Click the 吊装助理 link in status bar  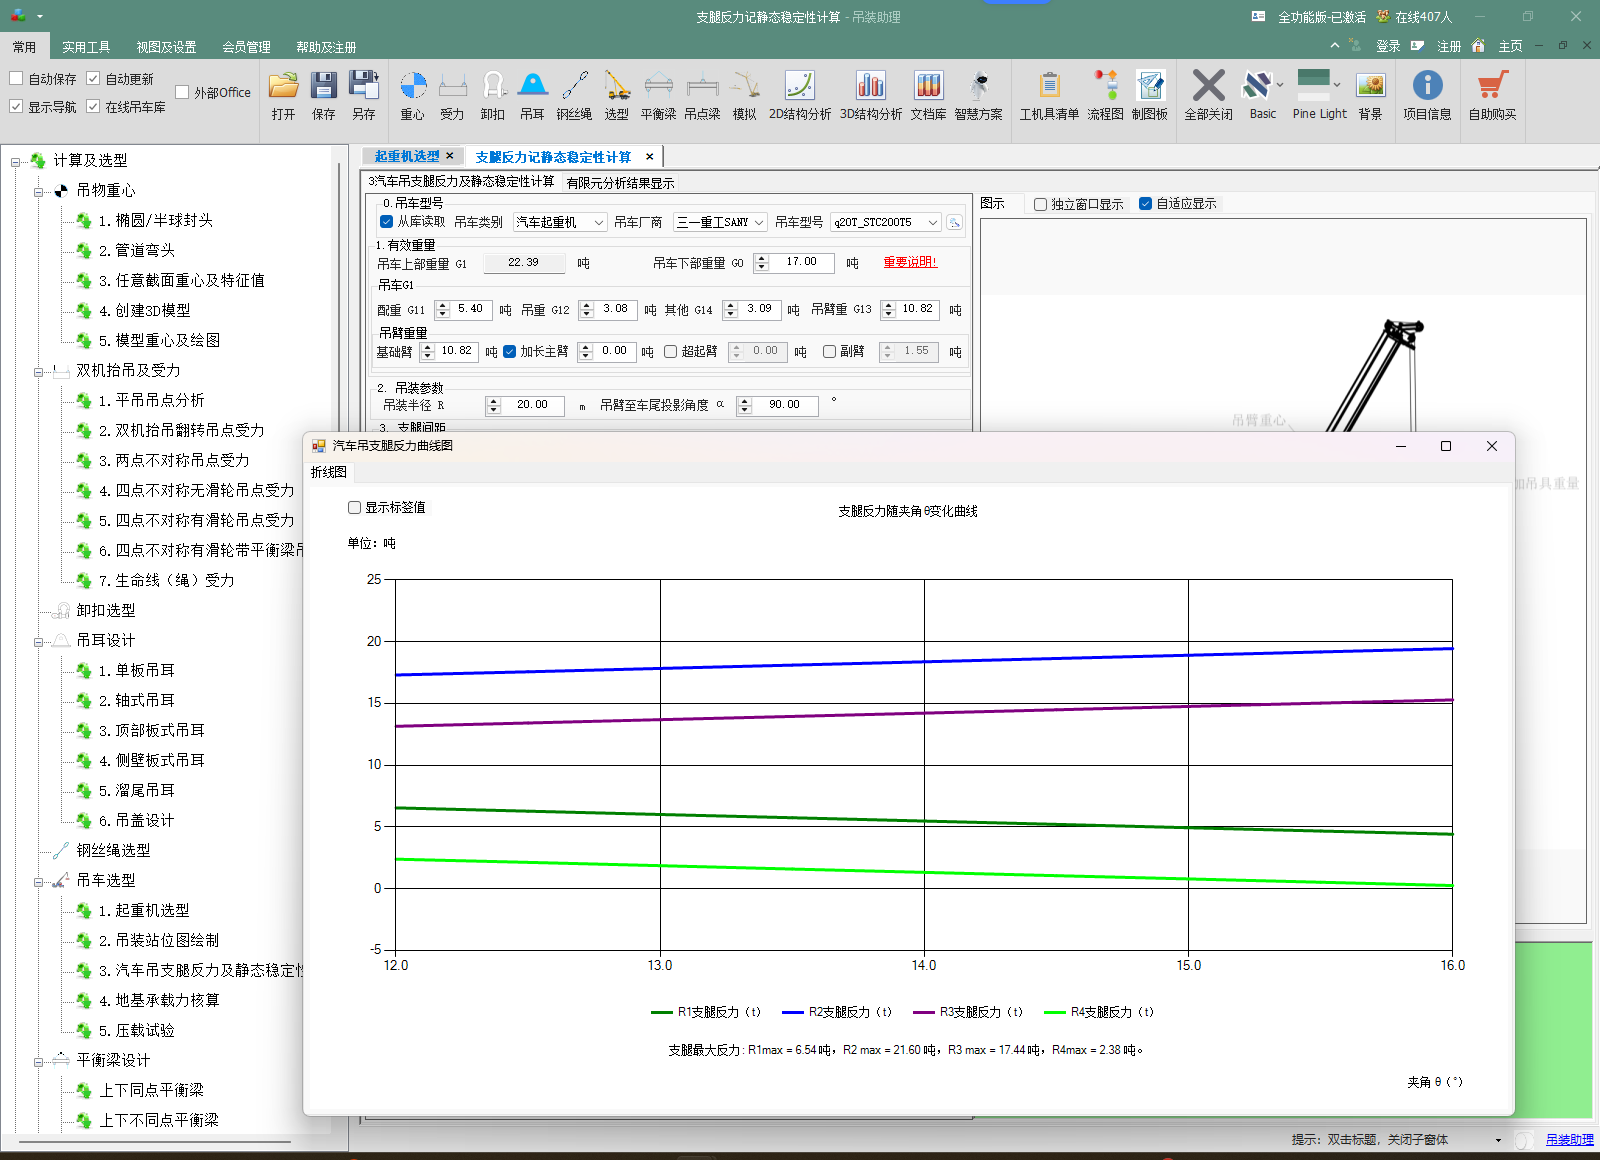(x=1569, y=1140)
